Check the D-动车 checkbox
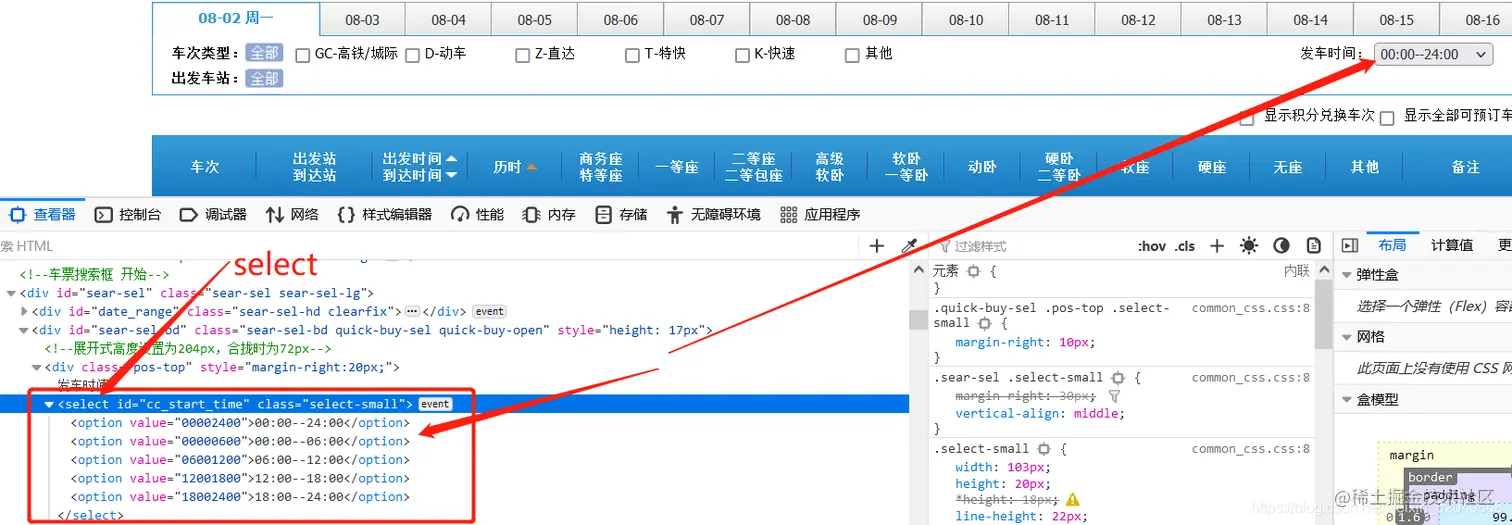Image resolution: width=1512 pixels, height=525 pixels. [x=413, y=55]
